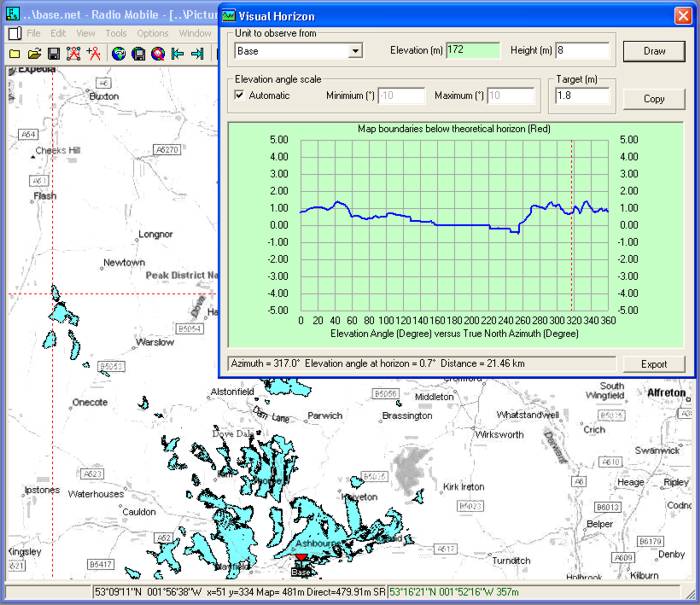Image resolution: width=700 pixels, height=605 pixels.
Task: Click the Export button
Action: [x=654, y=364]
